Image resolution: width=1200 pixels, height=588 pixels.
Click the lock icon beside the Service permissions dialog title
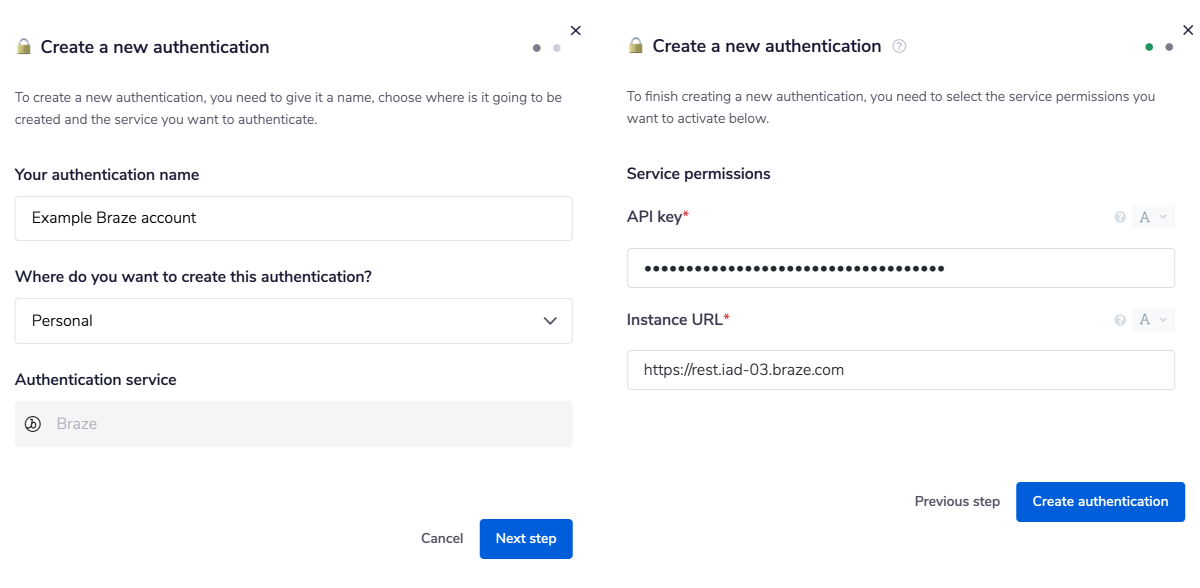(636, 46)
